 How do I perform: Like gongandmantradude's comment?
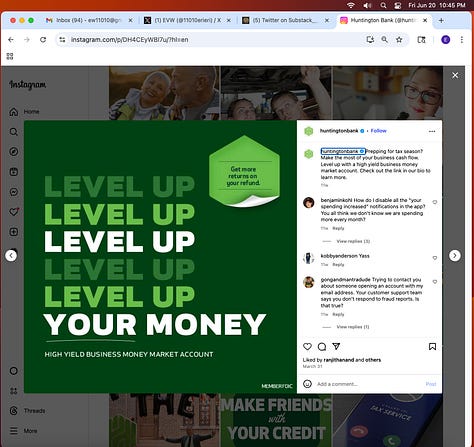tap(435, 282)
